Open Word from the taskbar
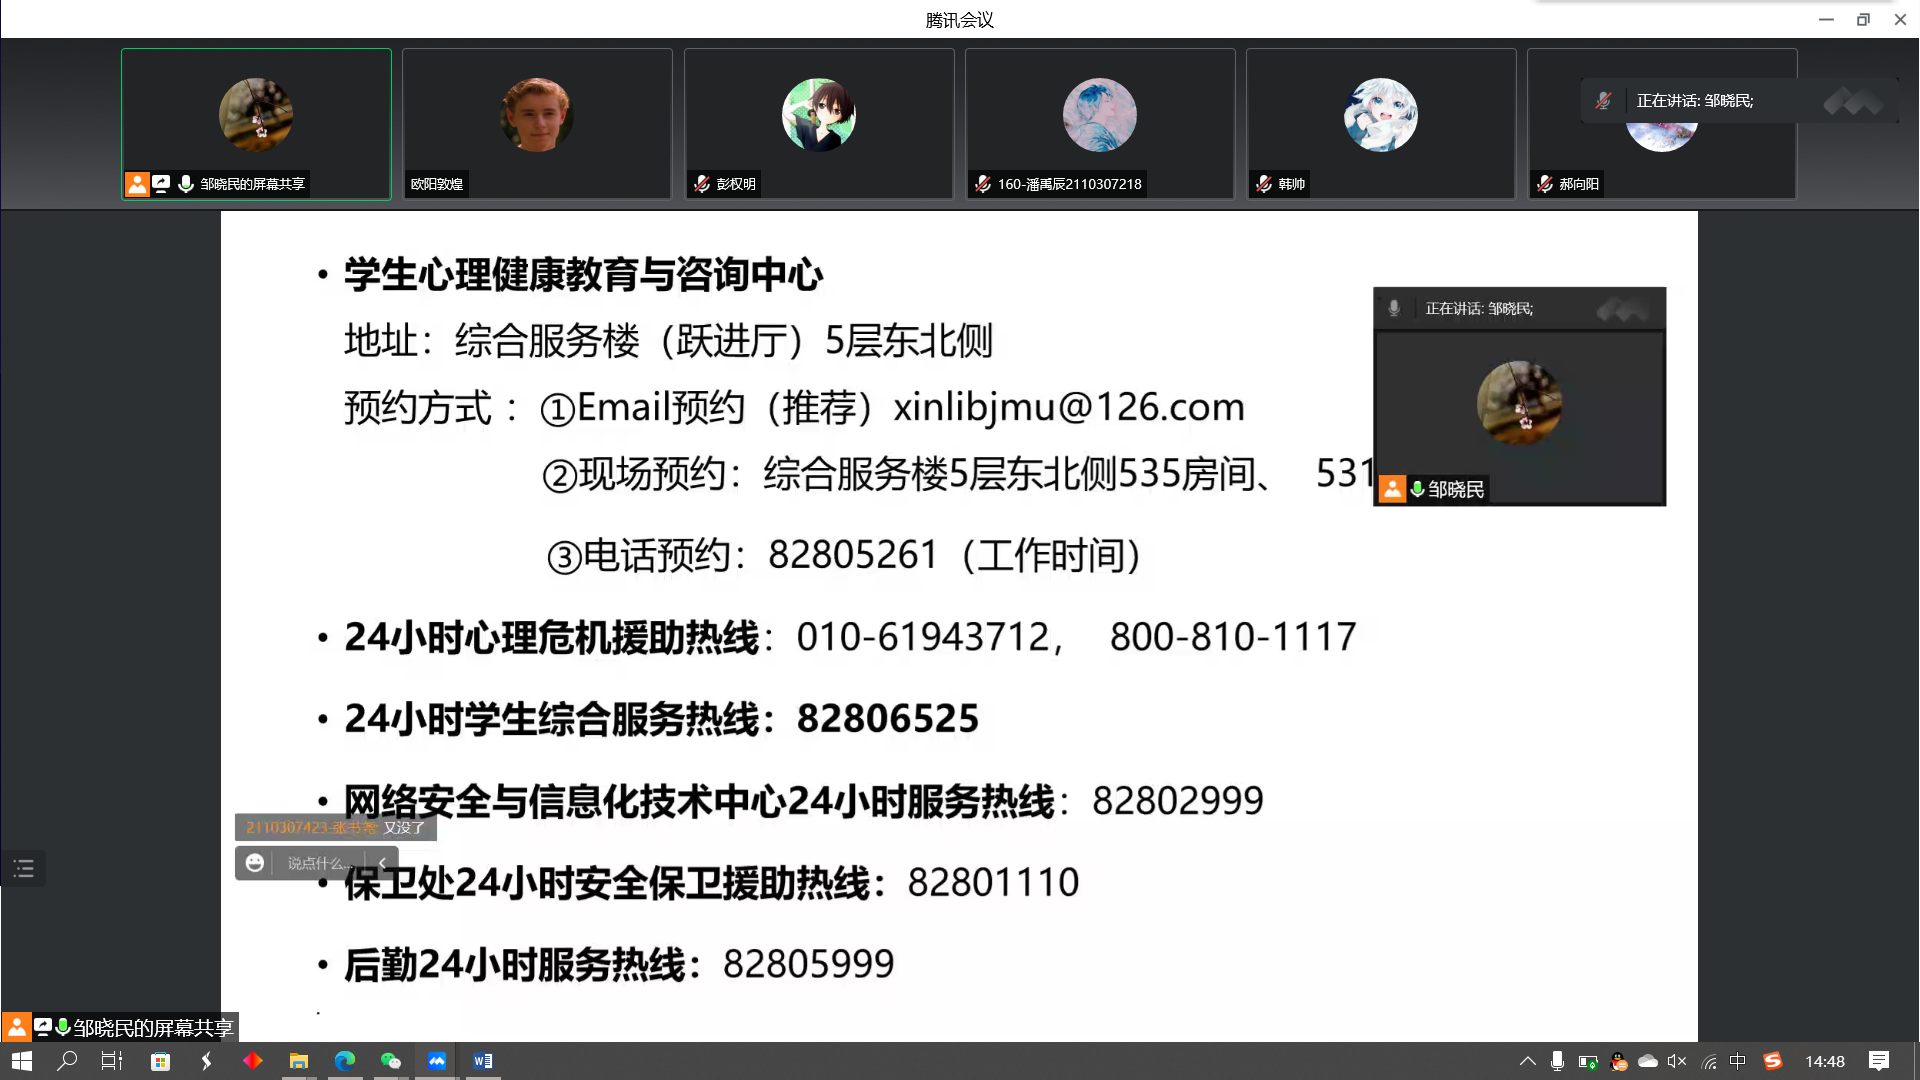The image size is (1920, 1080). (483, 1061)
